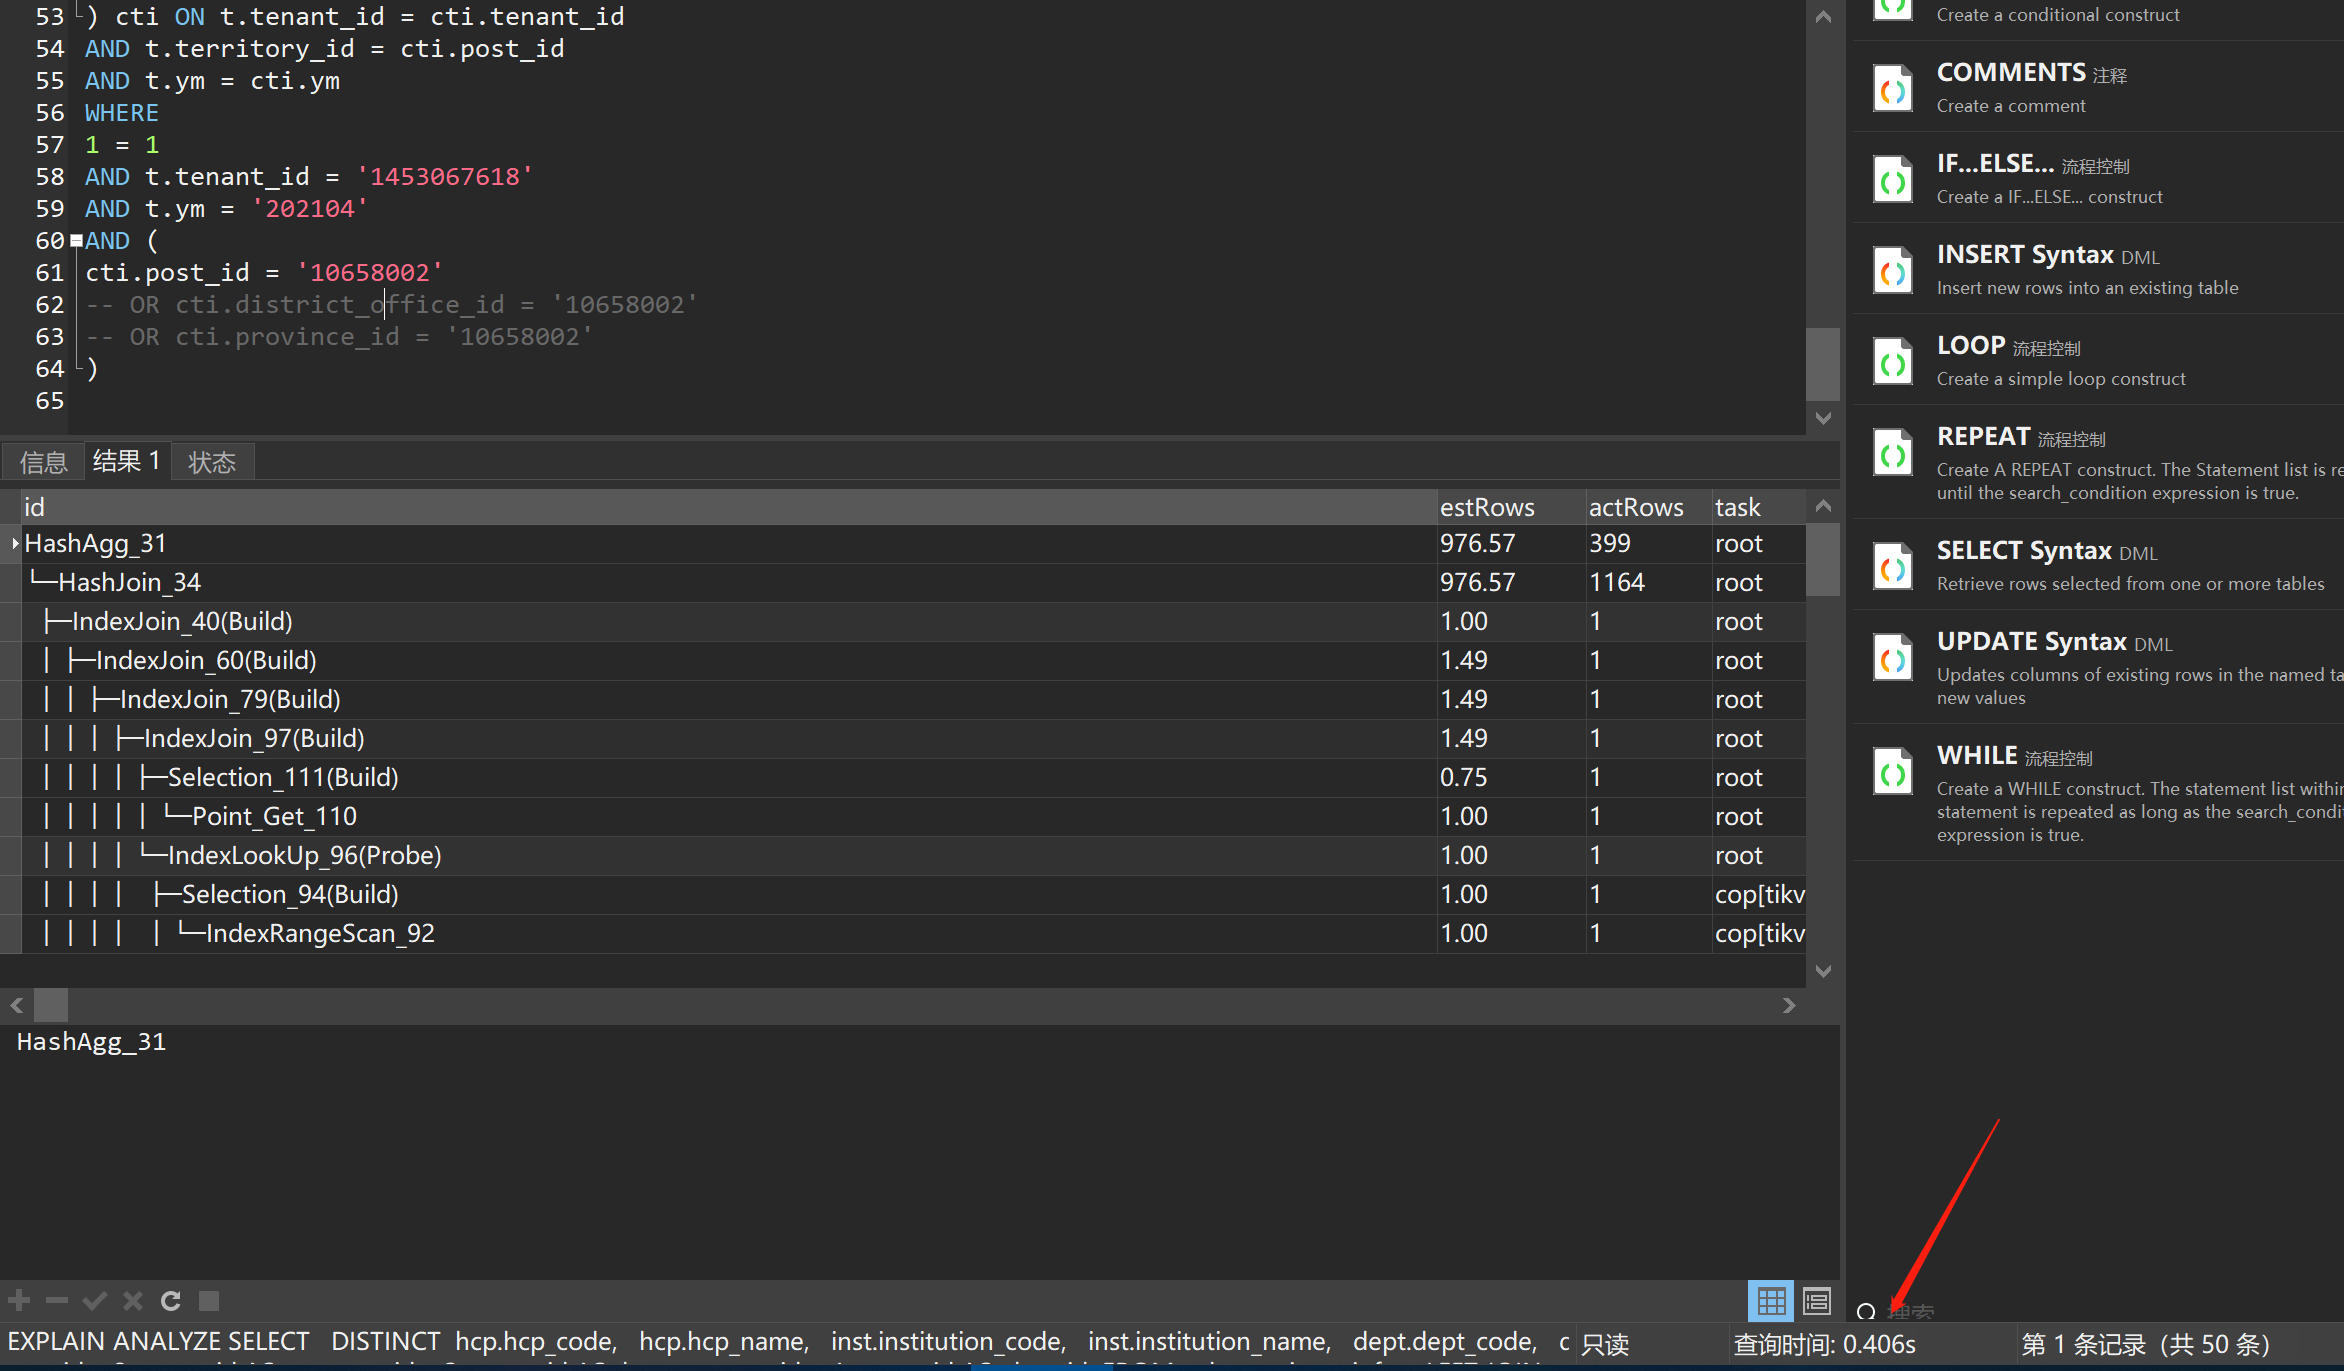This screenshot has height=1371, width=2344.
Task: Click the actRows column header
Action: click(x=1636, y=507)
